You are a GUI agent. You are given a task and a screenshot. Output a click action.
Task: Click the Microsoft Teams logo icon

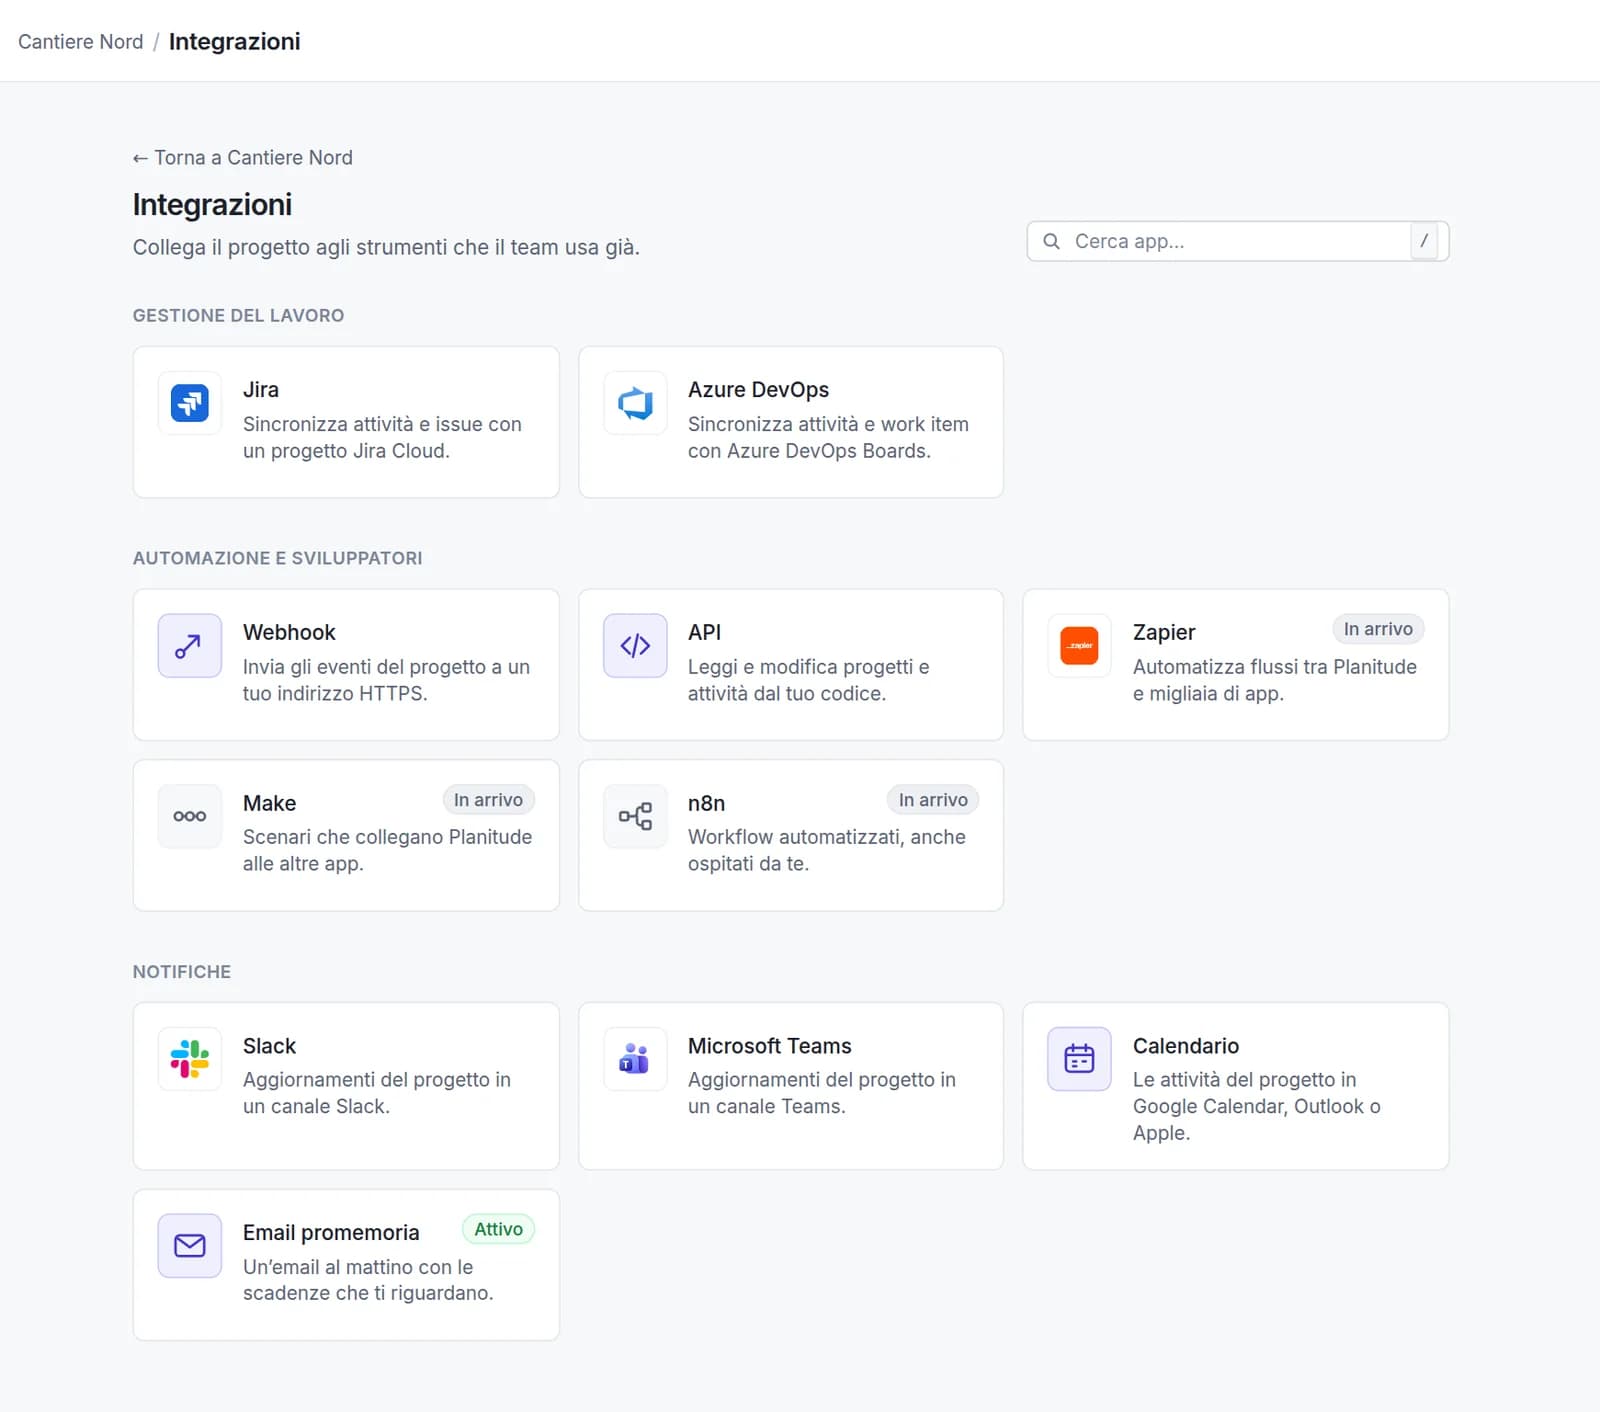pyautogui.click(x=635, y=1059)
